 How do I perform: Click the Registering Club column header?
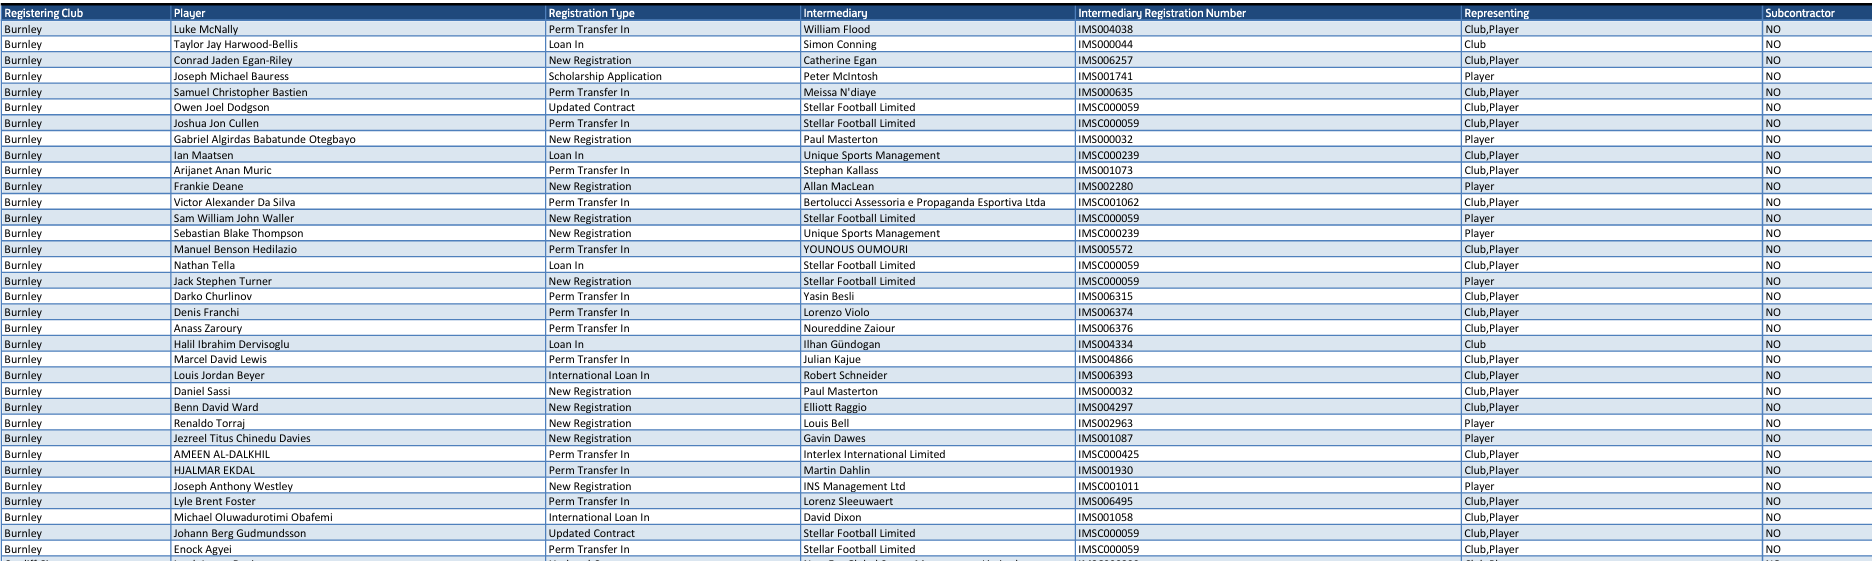44,13
